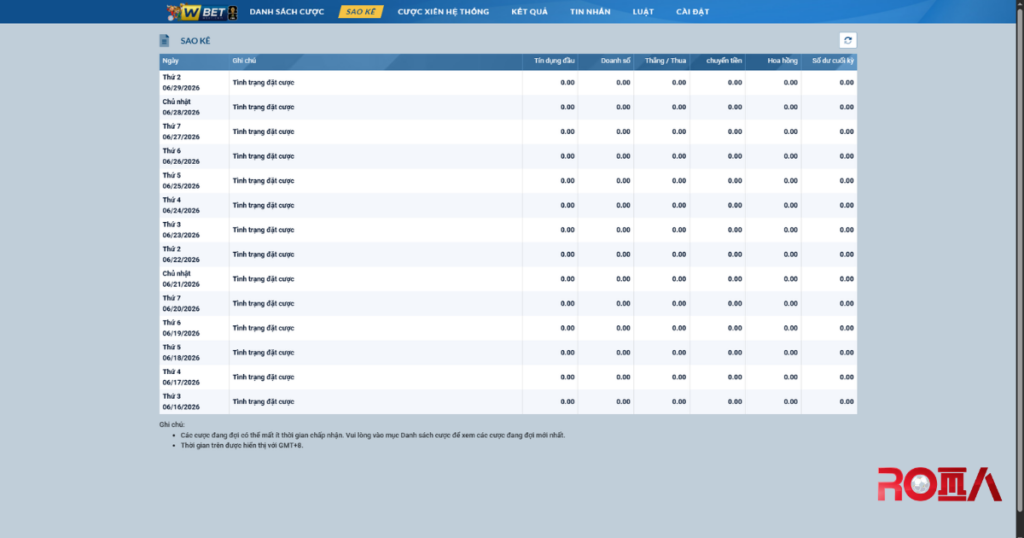Viewport: 1024px width, 538px height.
Task: Click Hoa hồng value for 06/16/2026
Action: point(790,402)
